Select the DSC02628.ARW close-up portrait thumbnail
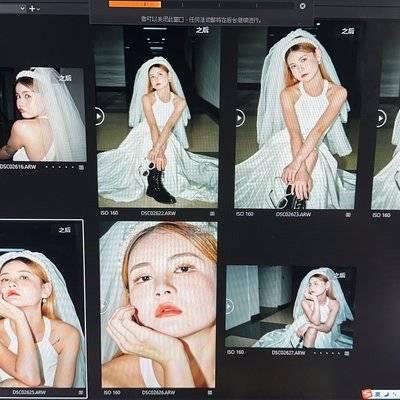 159,304
